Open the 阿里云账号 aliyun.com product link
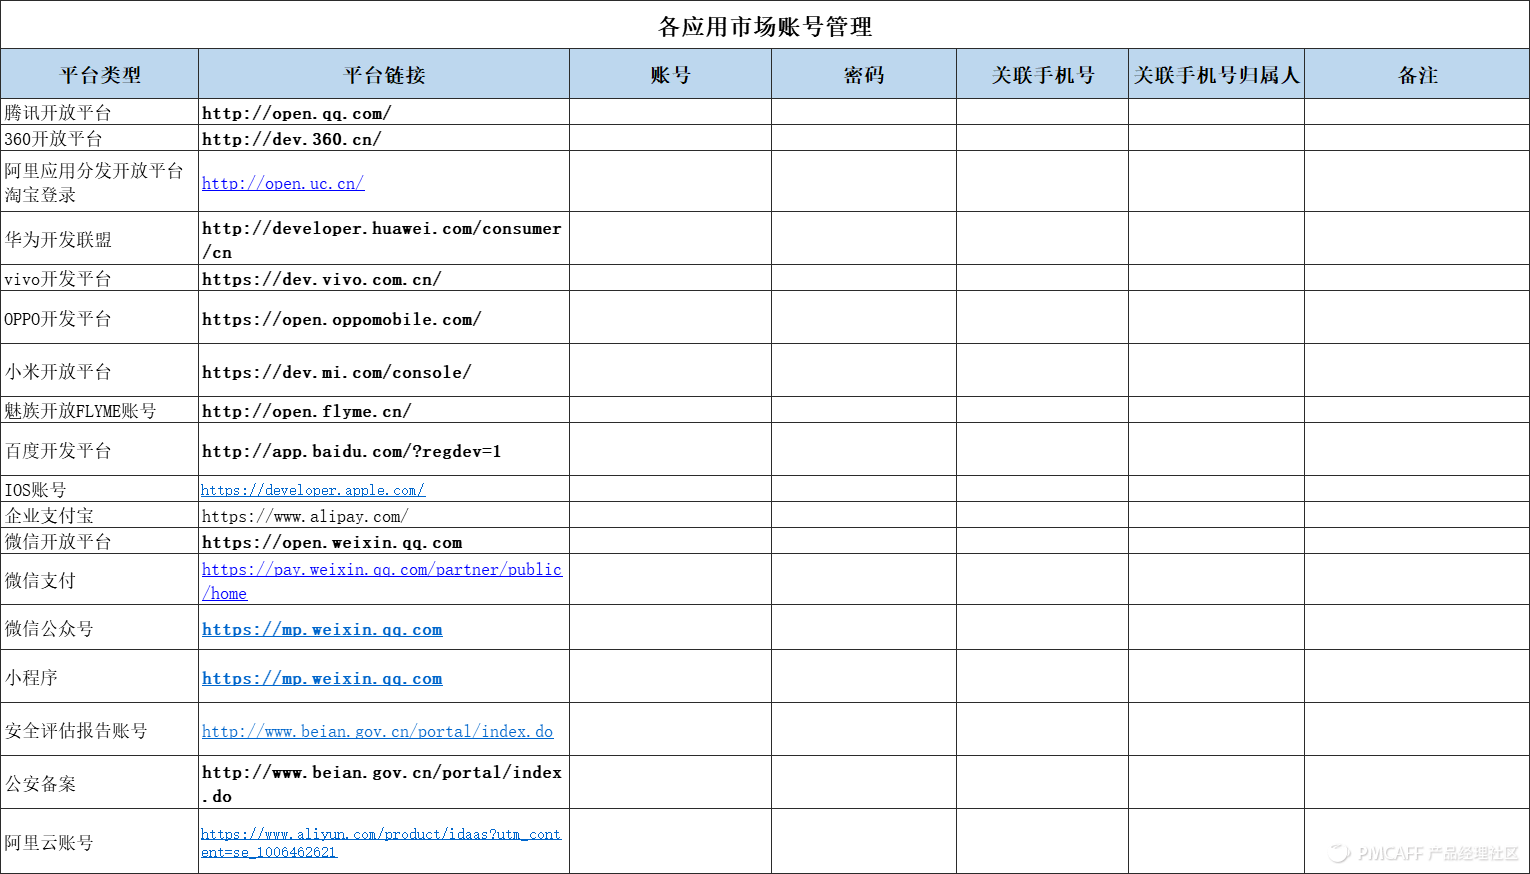Viewport: 1530px width, 874px height. point(381,834)
